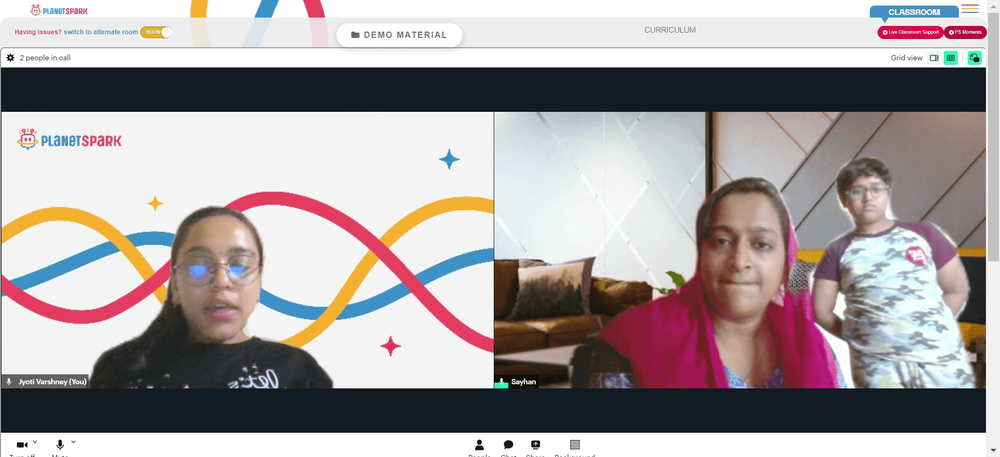Image resolution: width=1000 pixels, height=457 pixels.
Task: Click mic indicator beside Jyoti Varshney name
Action: tap(9, 381)
